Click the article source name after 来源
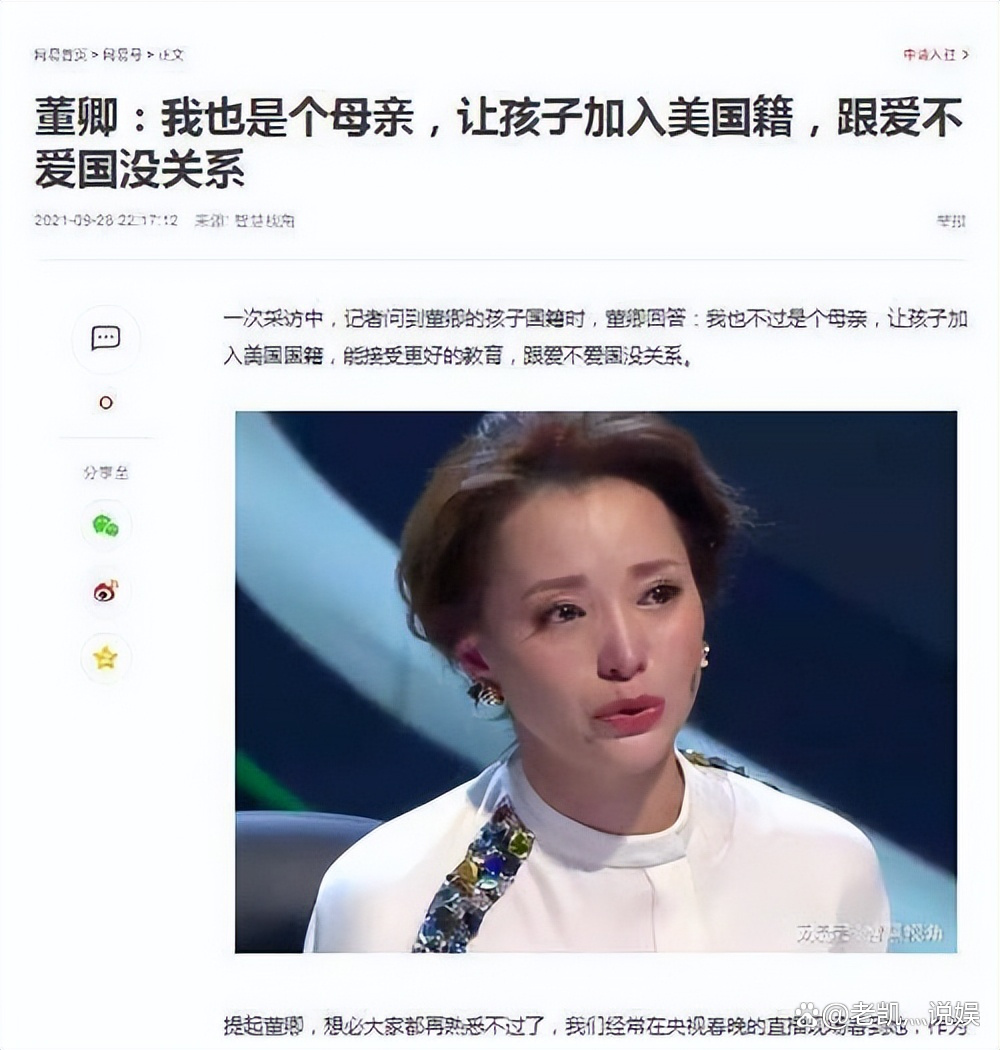The height and width of the screenshot is (1050, 1000). tap(264, 220)
